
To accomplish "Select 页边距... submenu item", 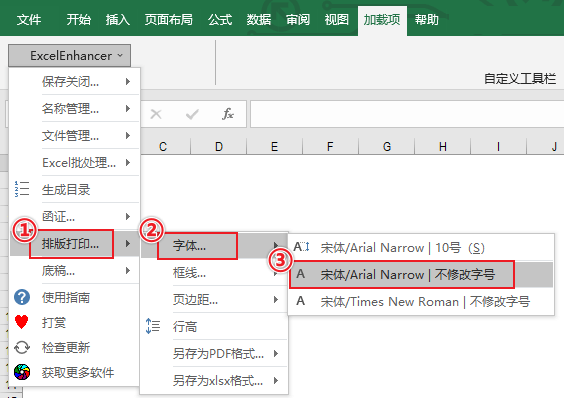I will click(x=214, y=299).
